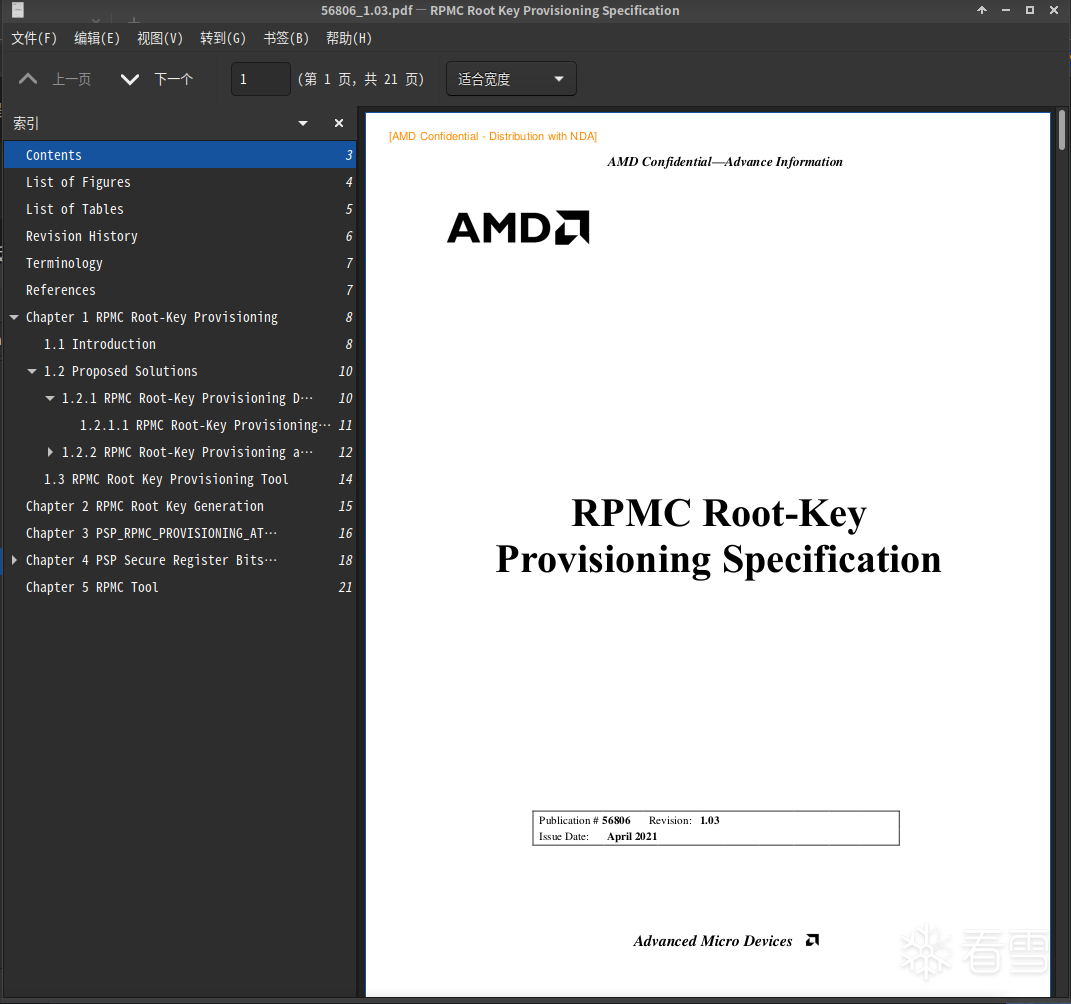Viewport: 1071px width, 1004px height.
Task: Go to previous page with up chevron
Action: click(28, 79)
